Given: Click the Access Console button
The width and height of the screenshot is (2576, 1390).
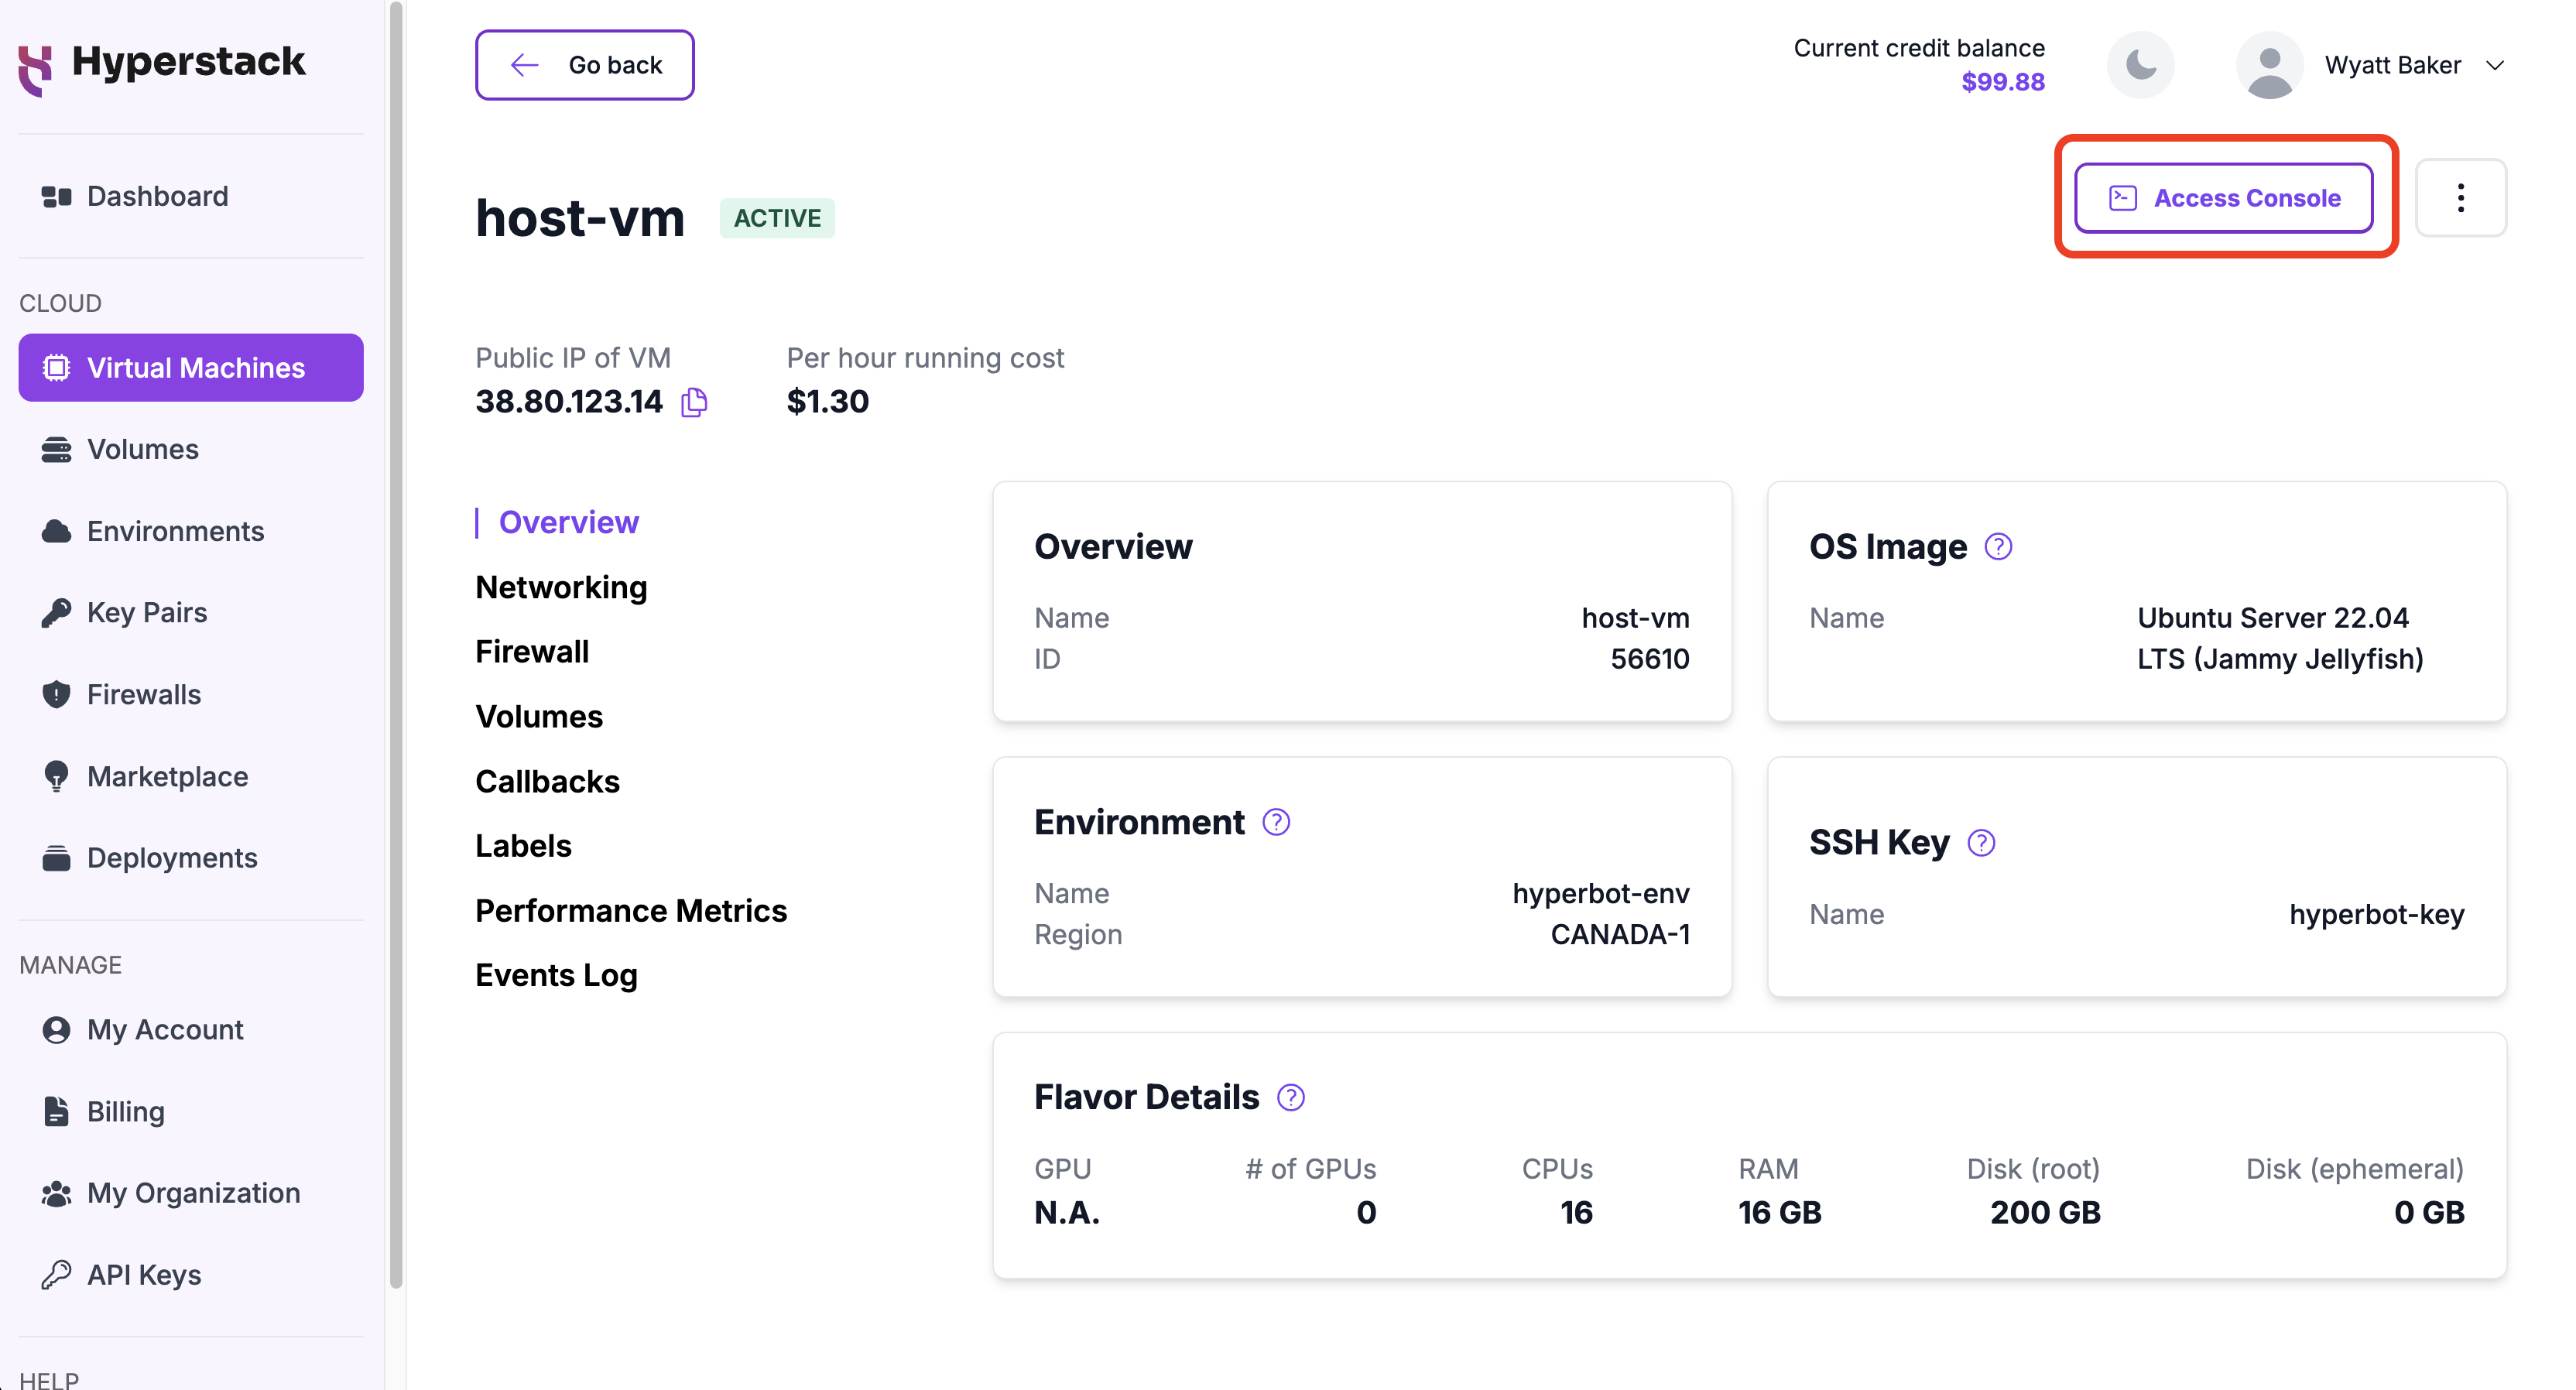Looking at the screenshot, I should pos(2224,198).
